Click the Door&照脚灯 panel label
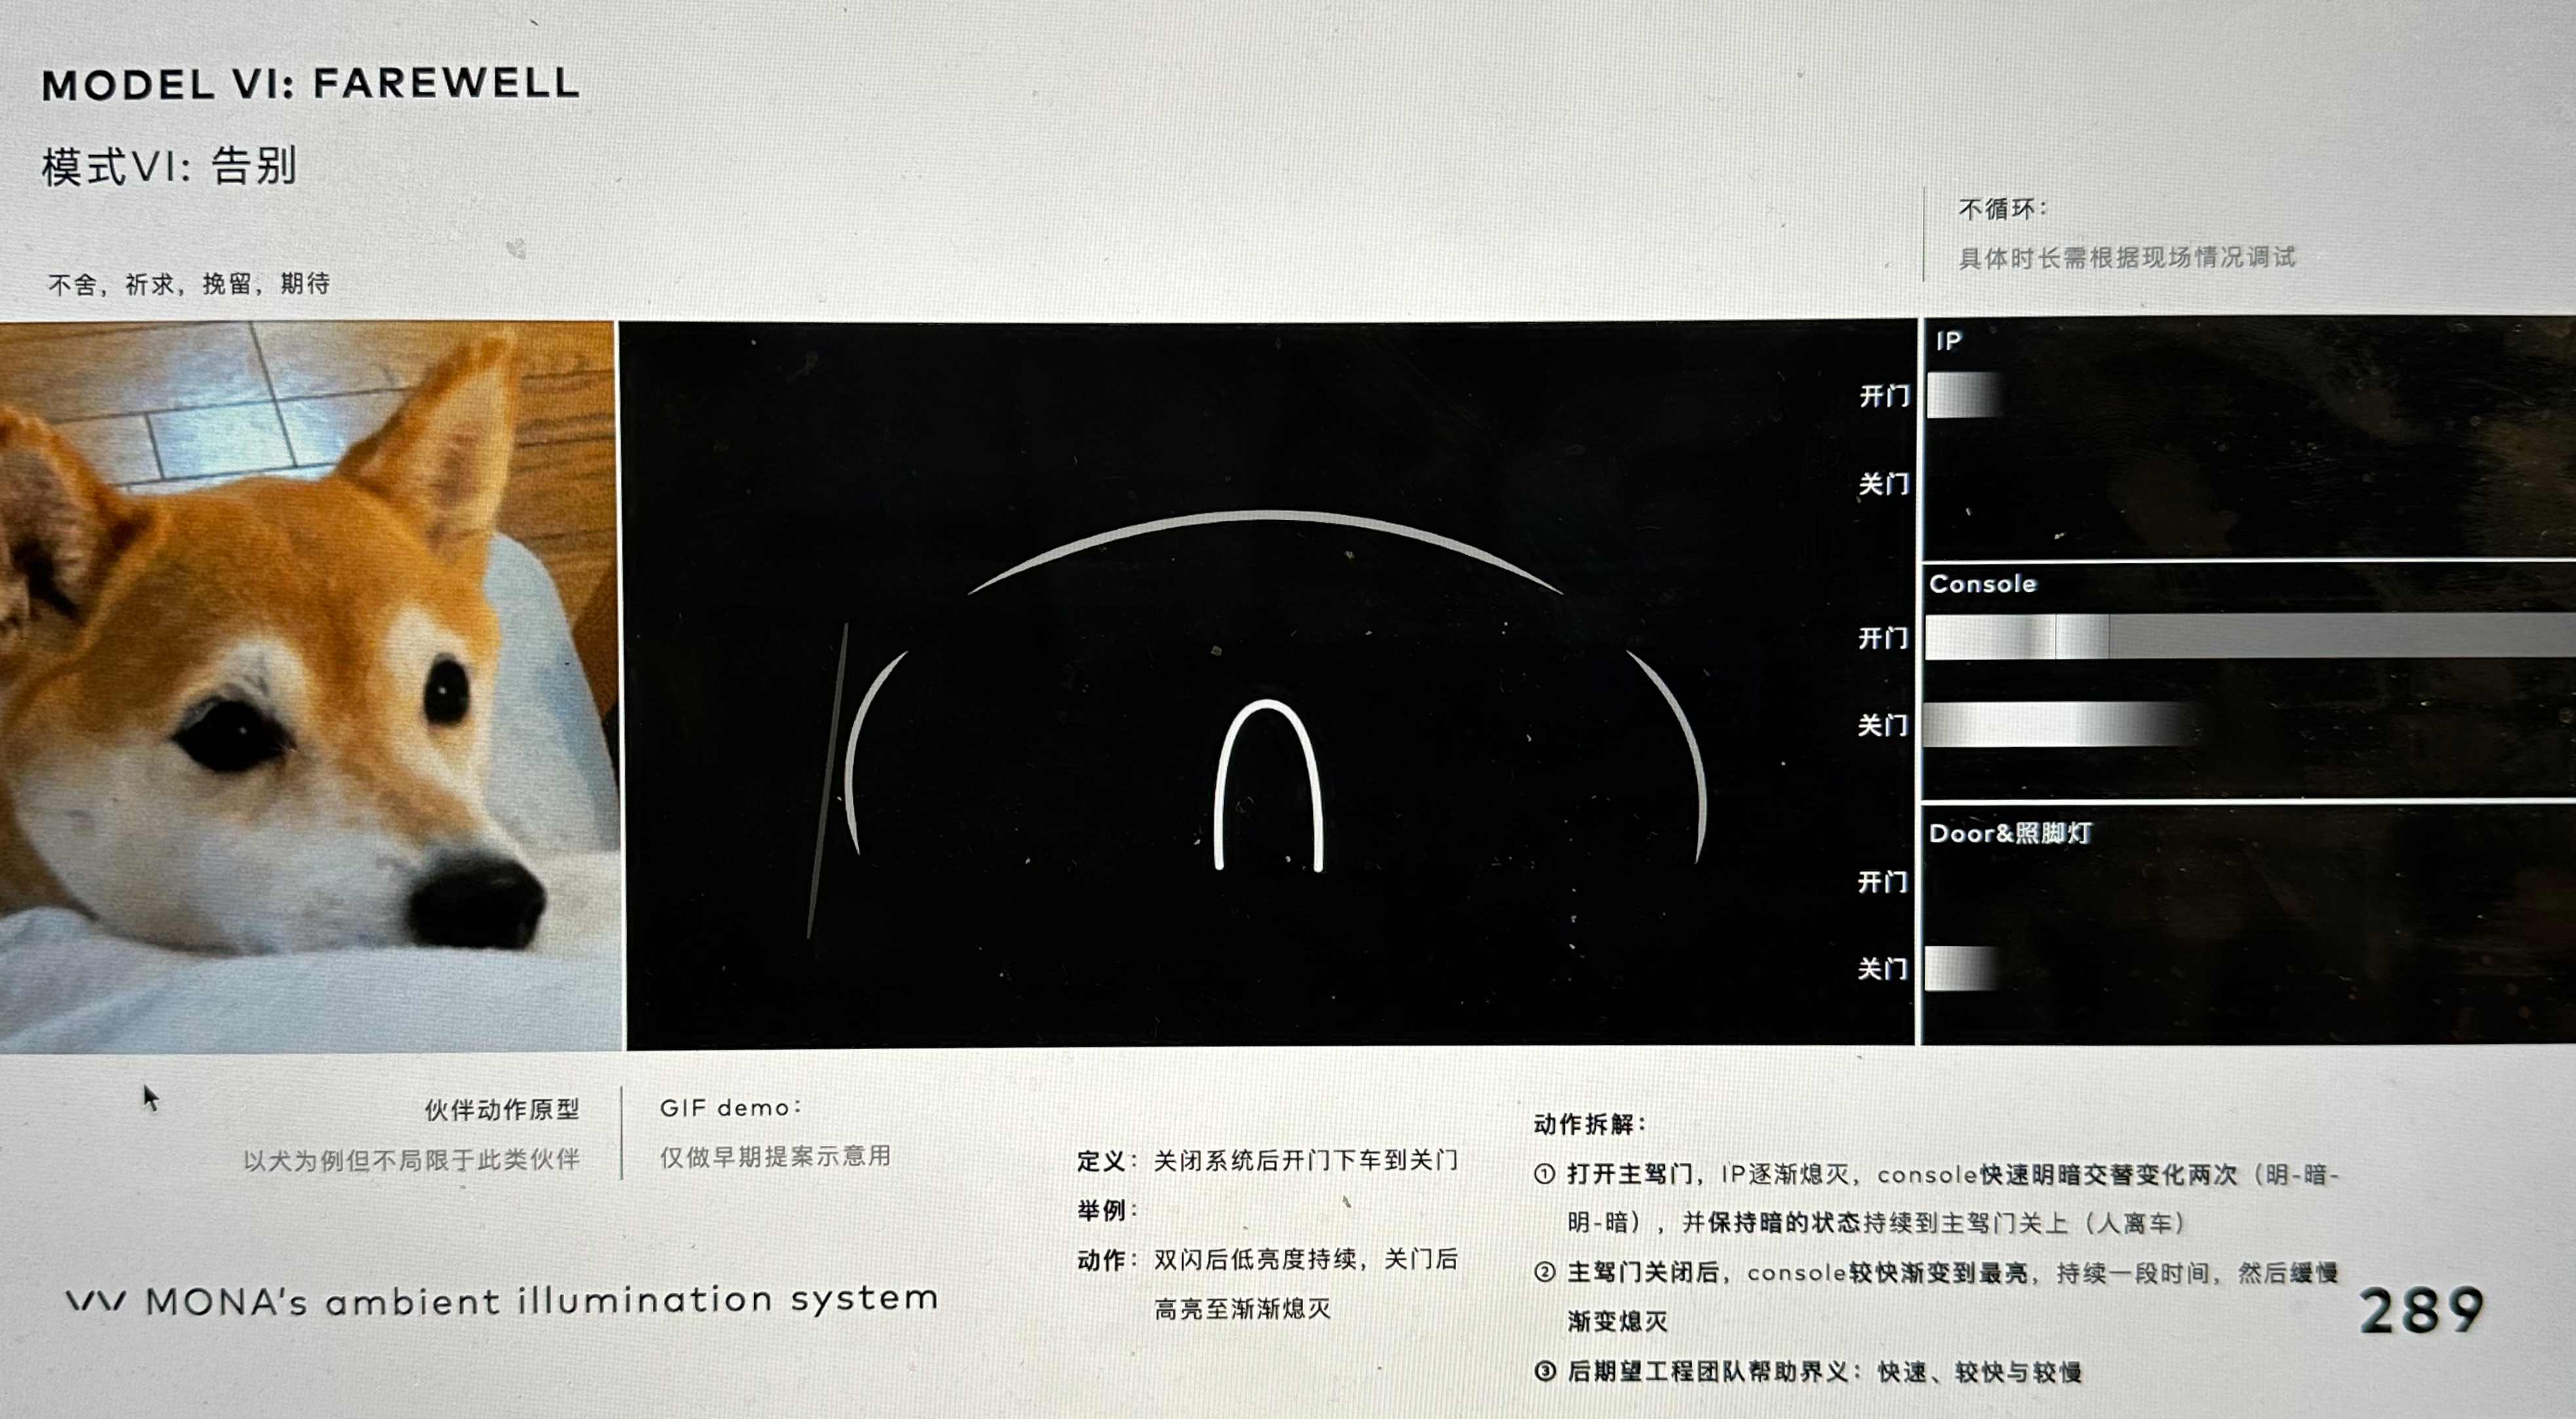 pos(2010,833)
